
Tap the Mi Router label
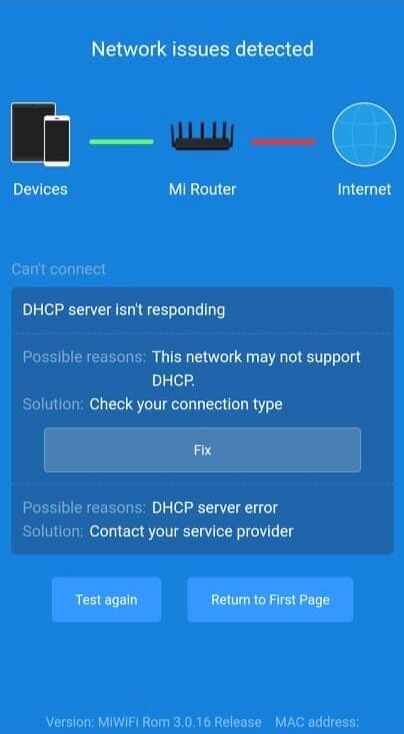tap(202, 189)
